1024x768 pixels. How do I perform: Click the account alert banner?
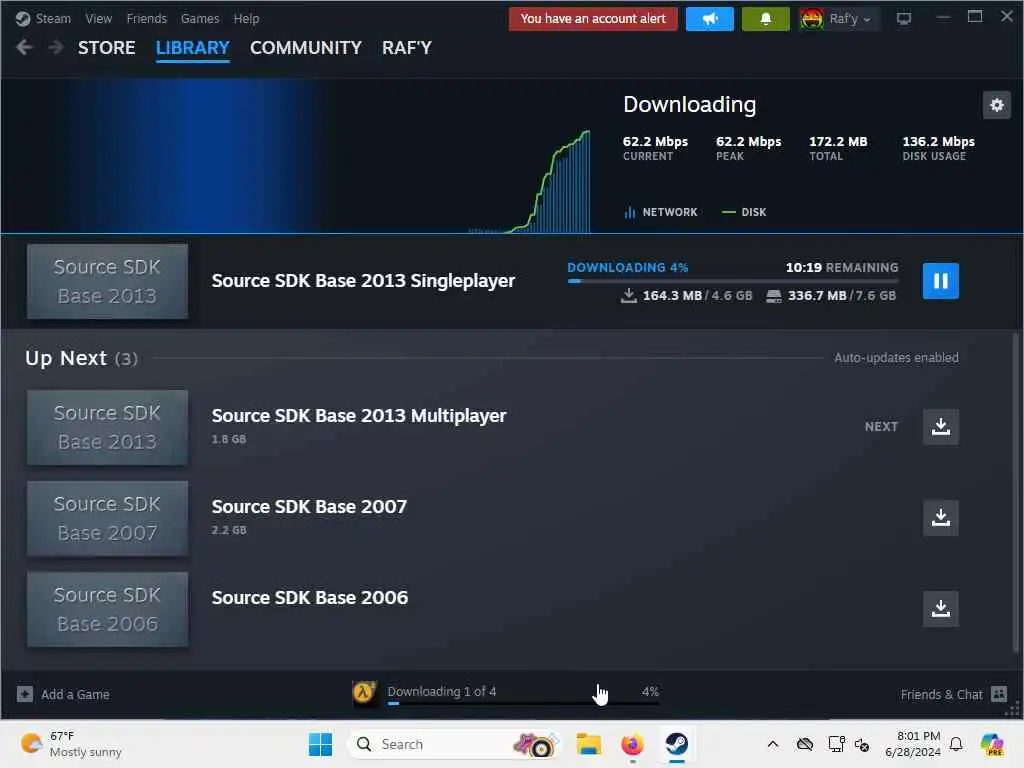coord(593,19)
